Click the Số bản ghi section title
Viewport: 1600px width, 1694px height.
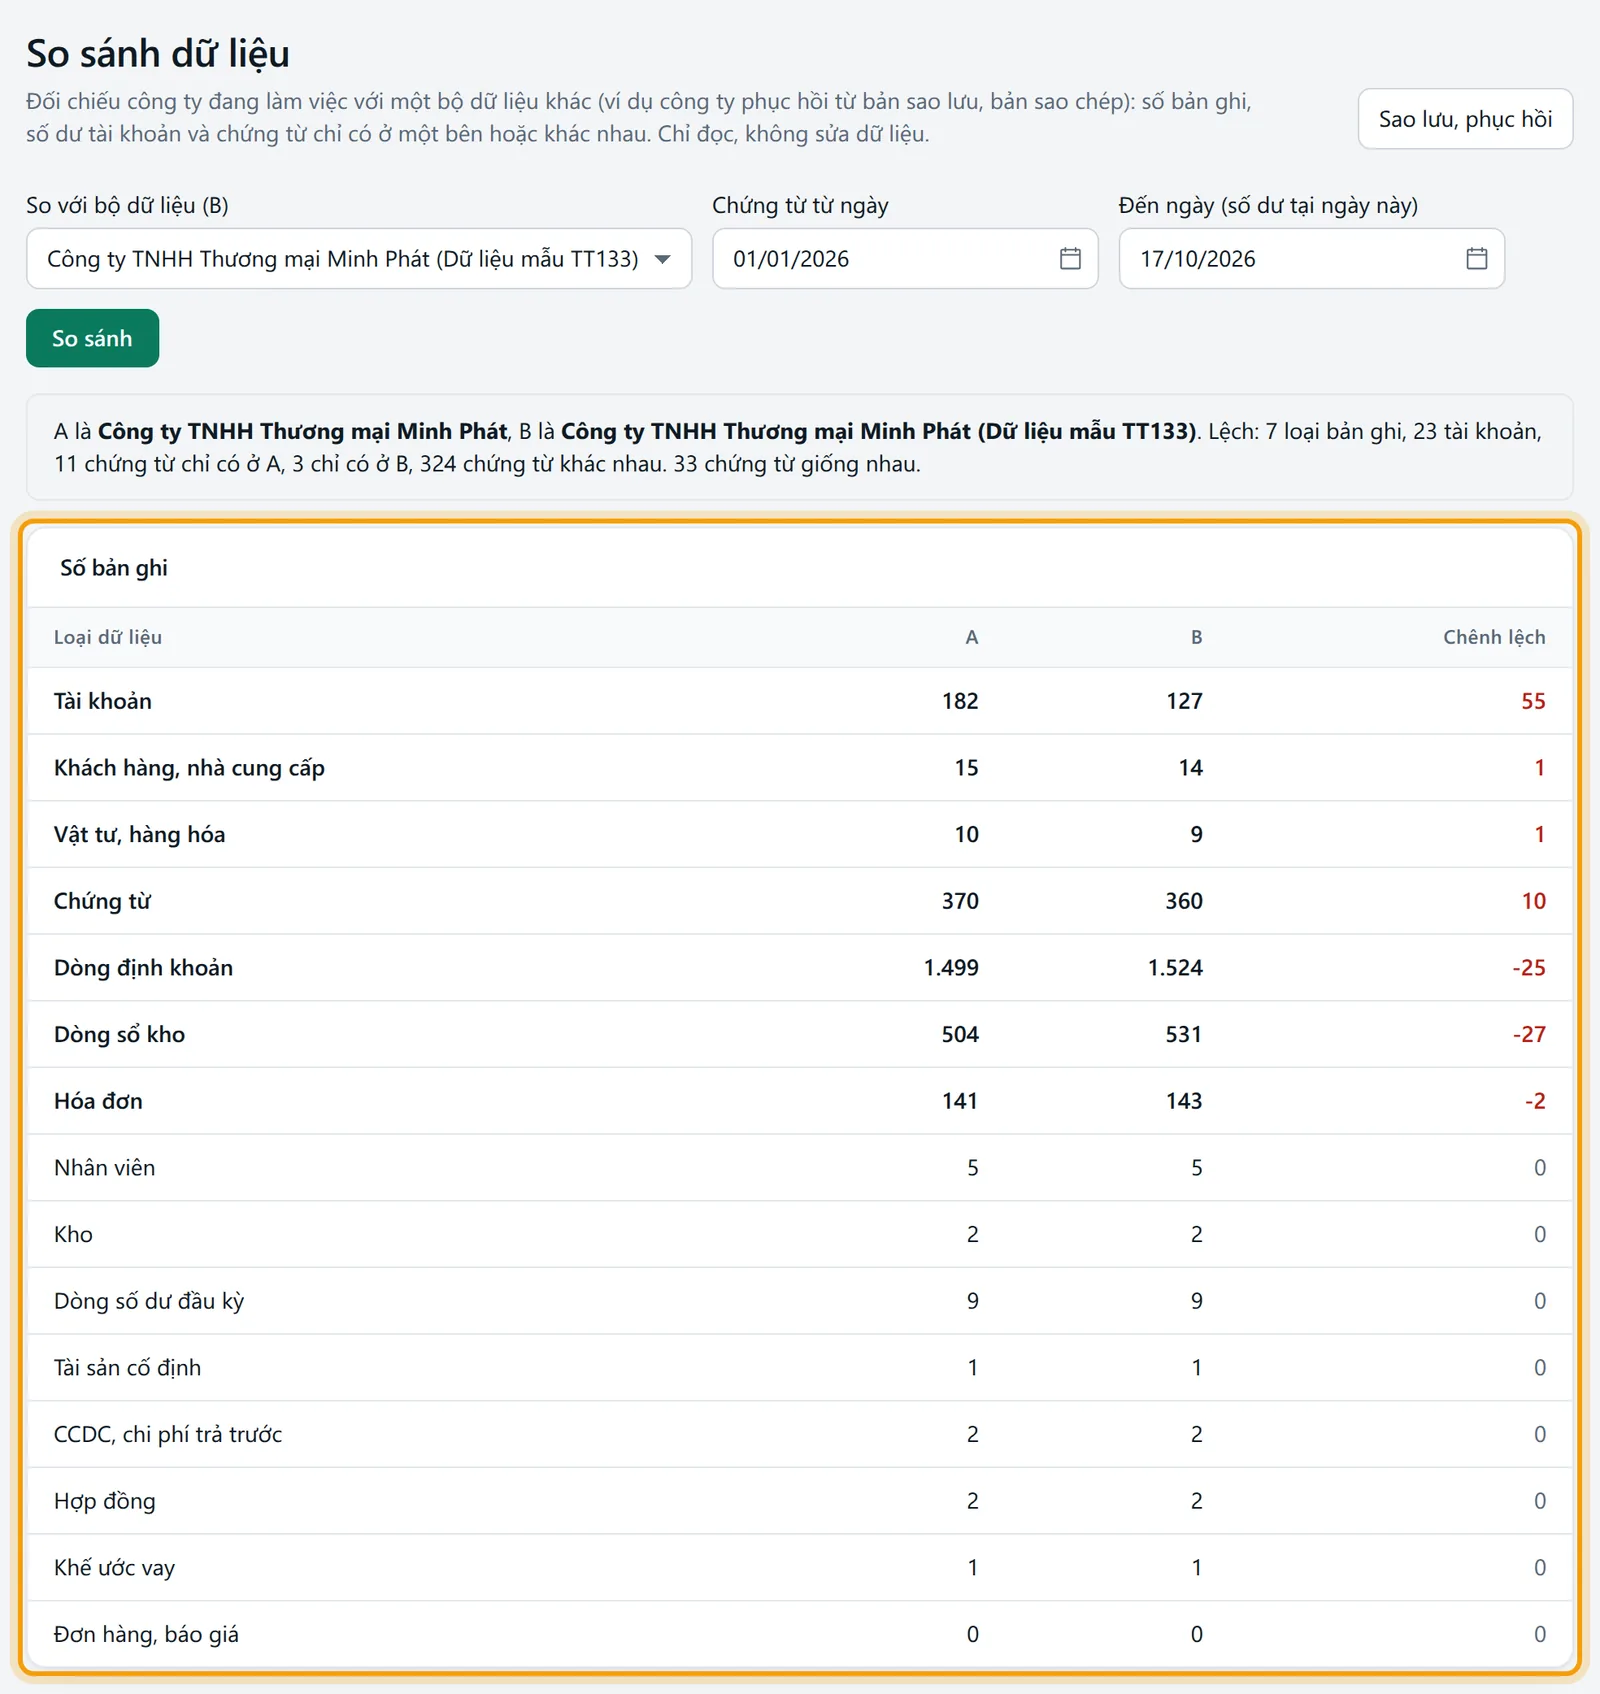[114, 568]
